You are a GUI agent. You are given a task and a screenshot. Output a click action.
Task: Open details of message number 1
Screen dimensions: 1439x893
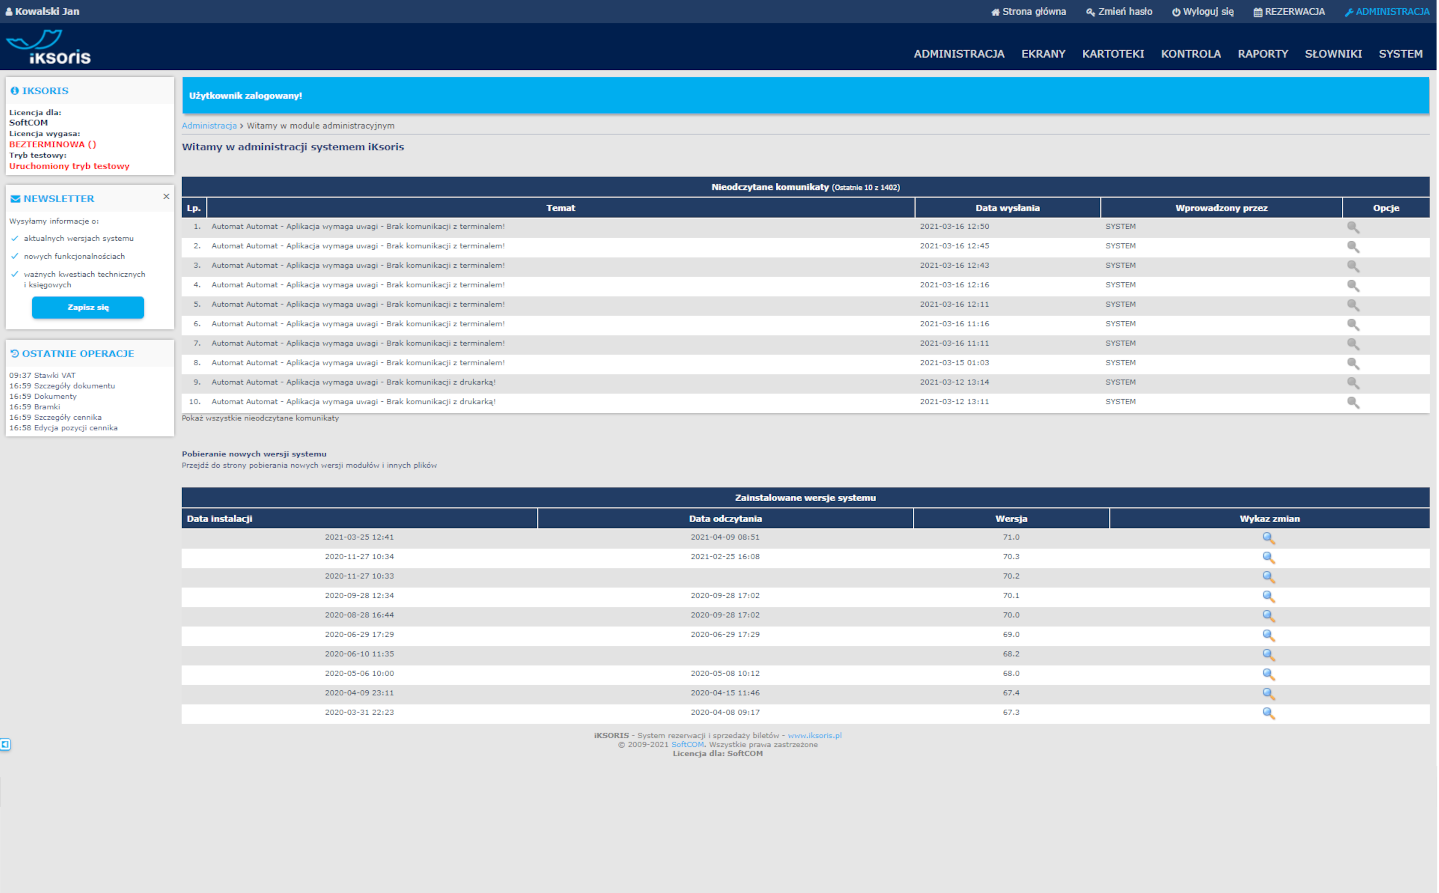(x=1353, y=227)
